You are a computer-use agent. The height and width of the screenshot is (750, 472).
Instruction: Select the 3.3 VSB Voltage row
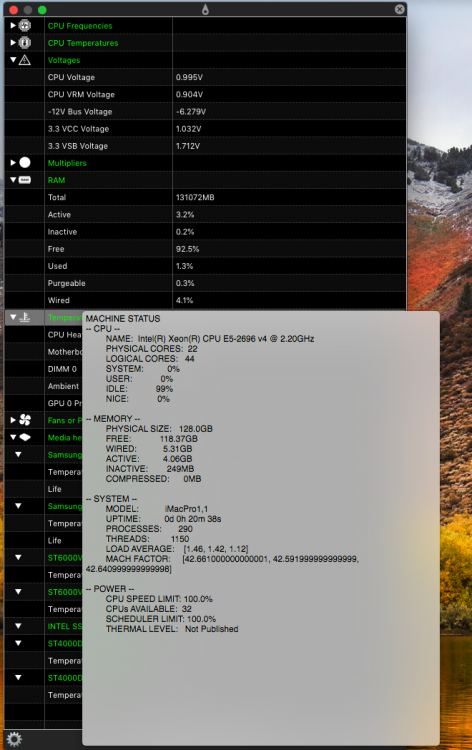point(205,146)
